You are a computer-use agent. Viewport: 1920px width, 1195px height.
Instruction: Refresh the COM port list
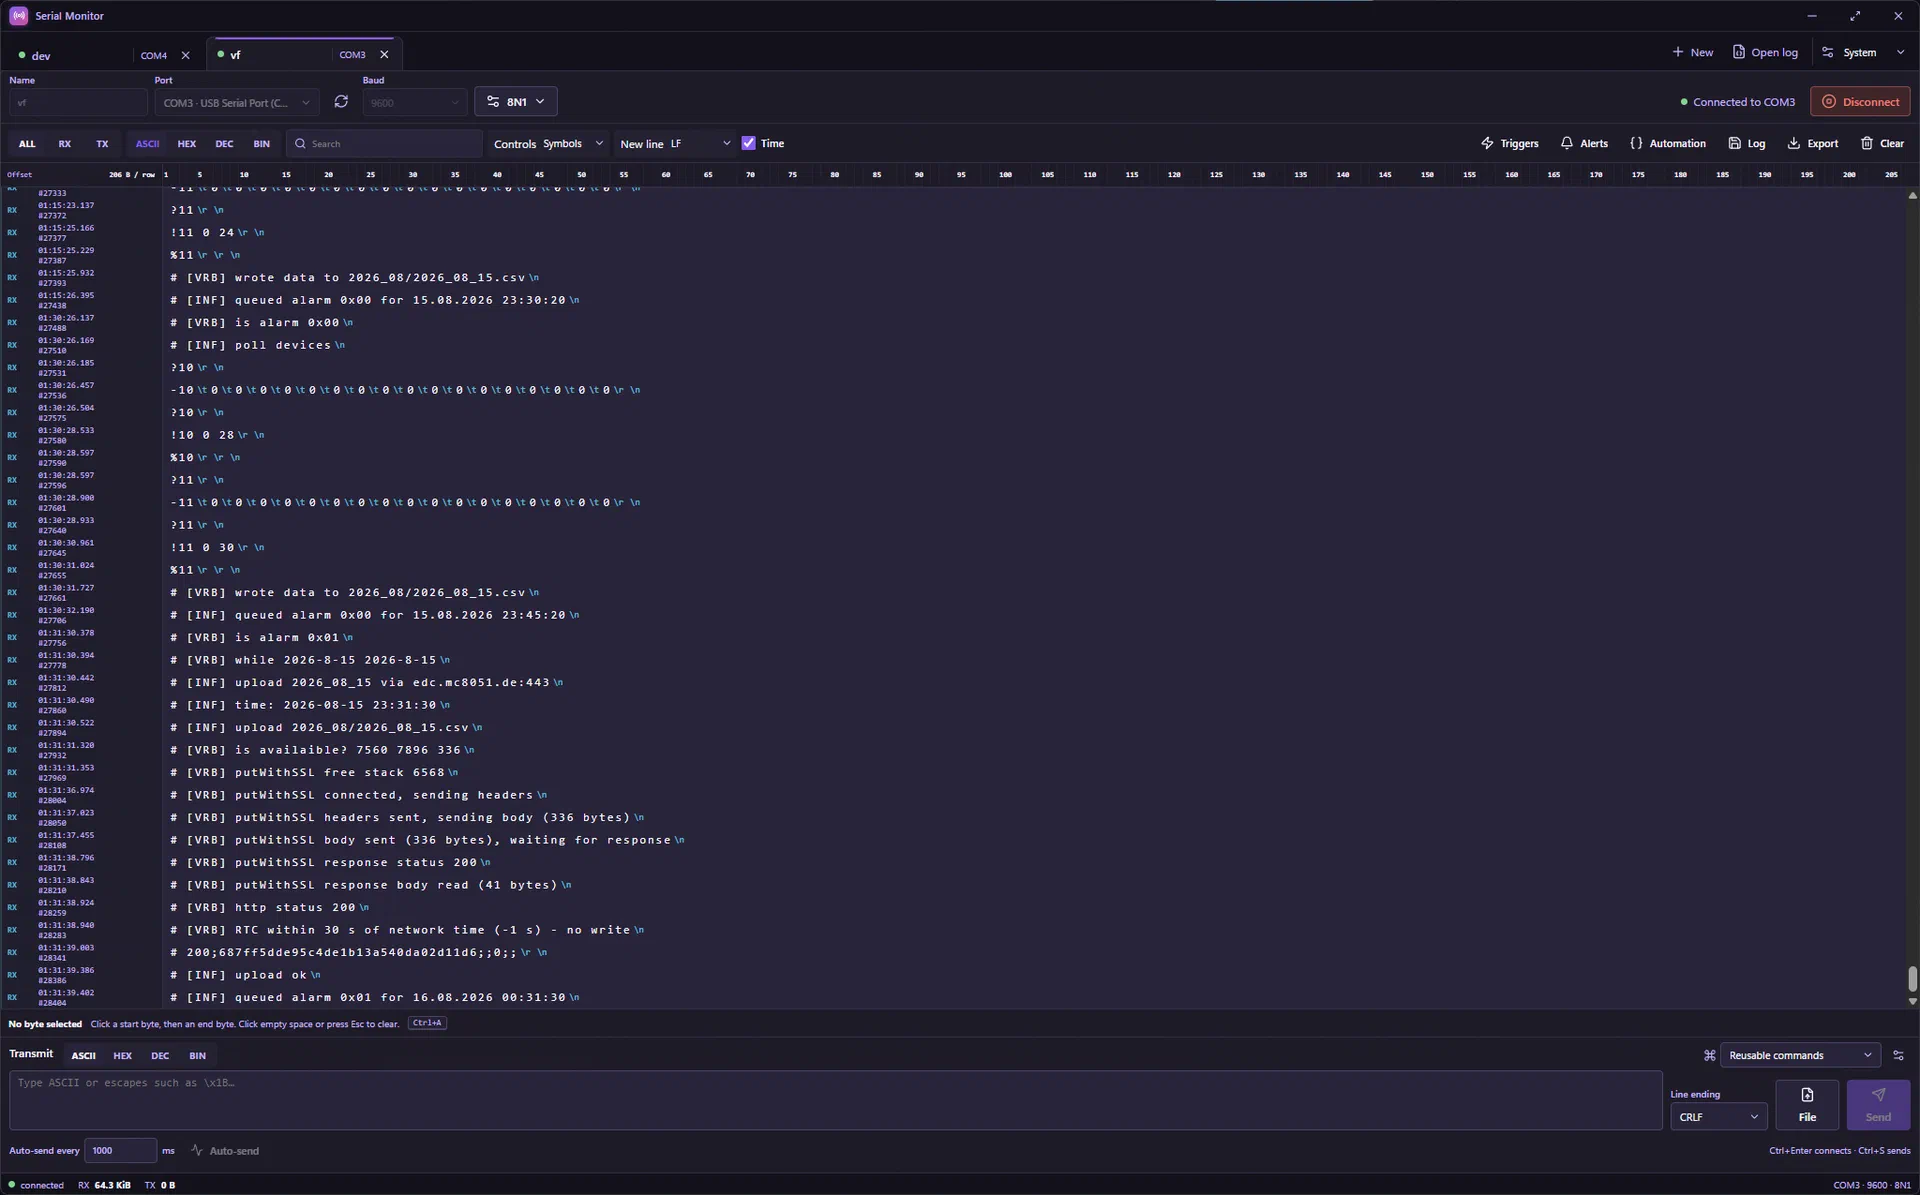(341, 102)
